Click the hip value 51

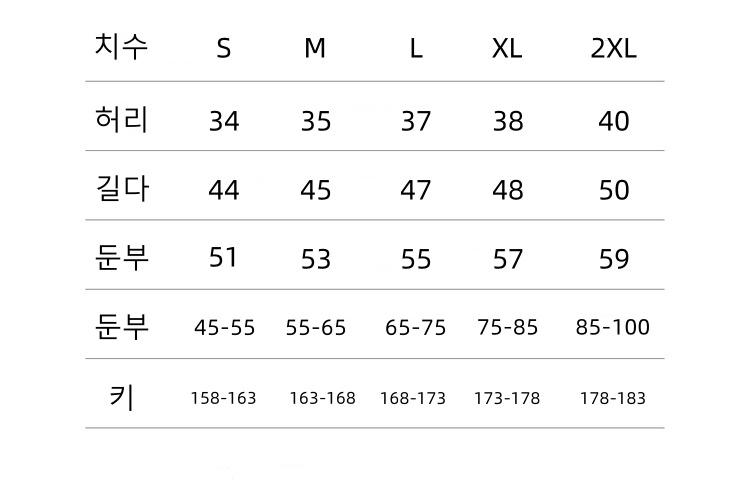pos(224,258)
